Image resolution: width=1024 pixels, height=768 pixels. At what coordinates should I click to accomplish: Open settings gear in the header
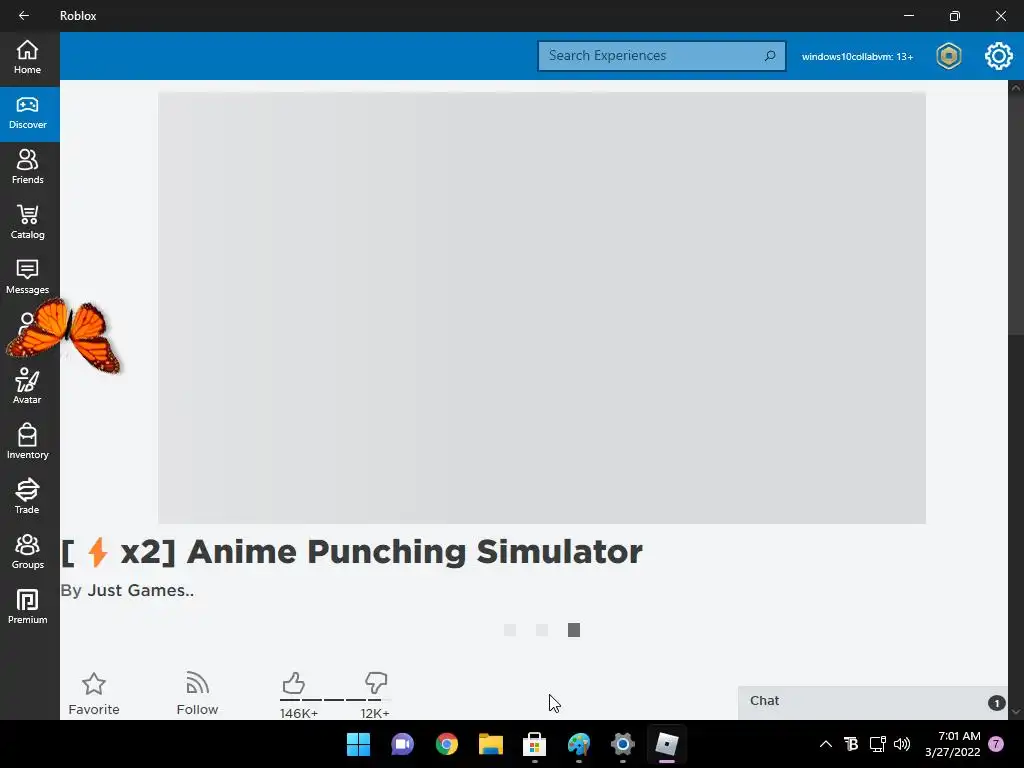click(999, 56)
